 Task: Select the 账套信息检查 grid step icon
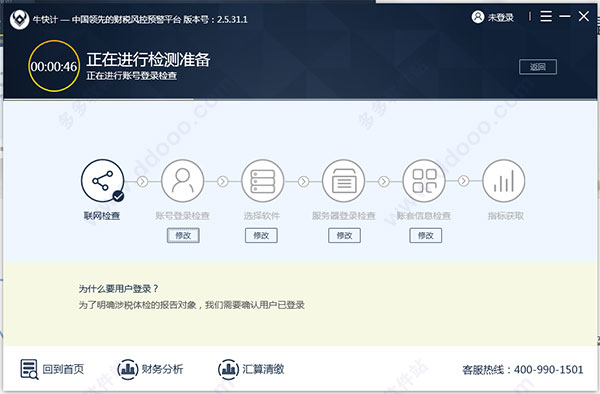pos(424,181)
